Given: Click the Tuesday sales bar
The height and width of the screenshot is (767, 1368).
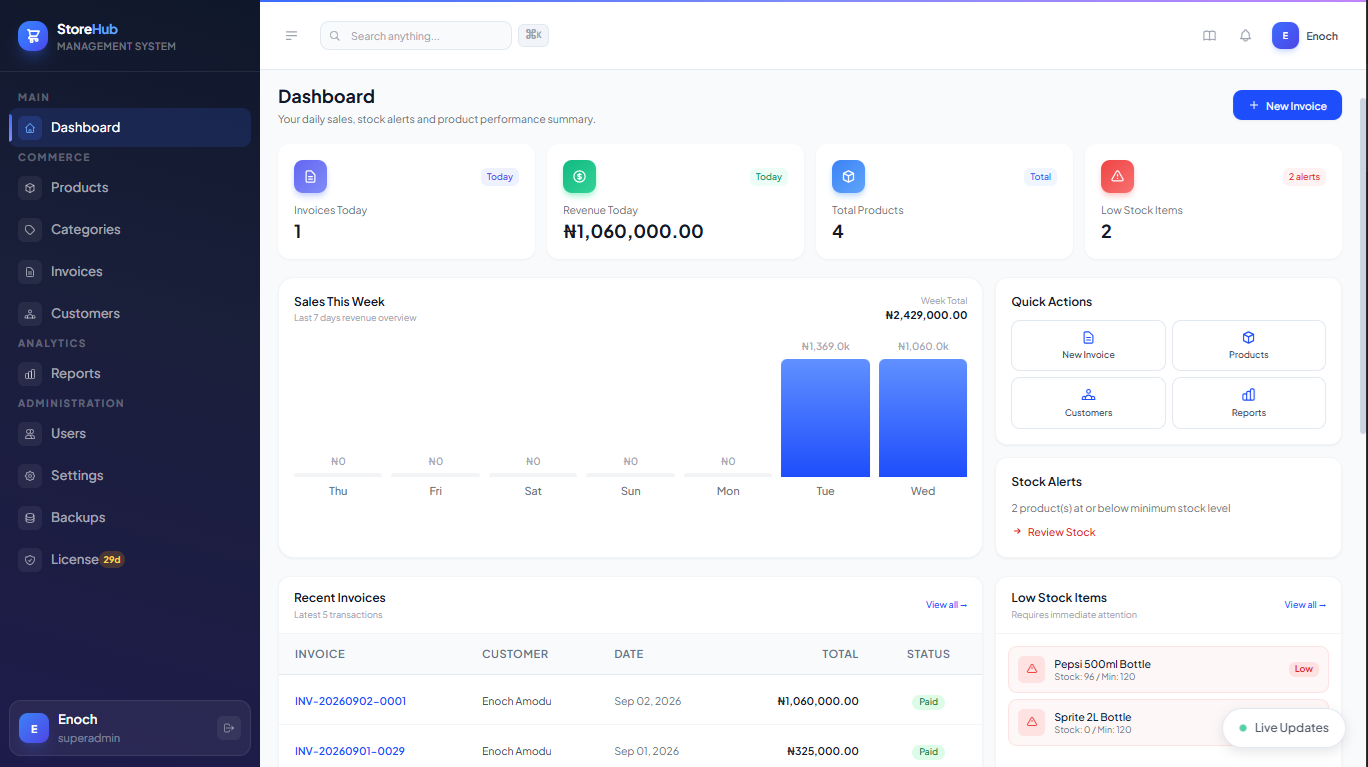Looking at the screenshot, I should [x=825, y=418].
